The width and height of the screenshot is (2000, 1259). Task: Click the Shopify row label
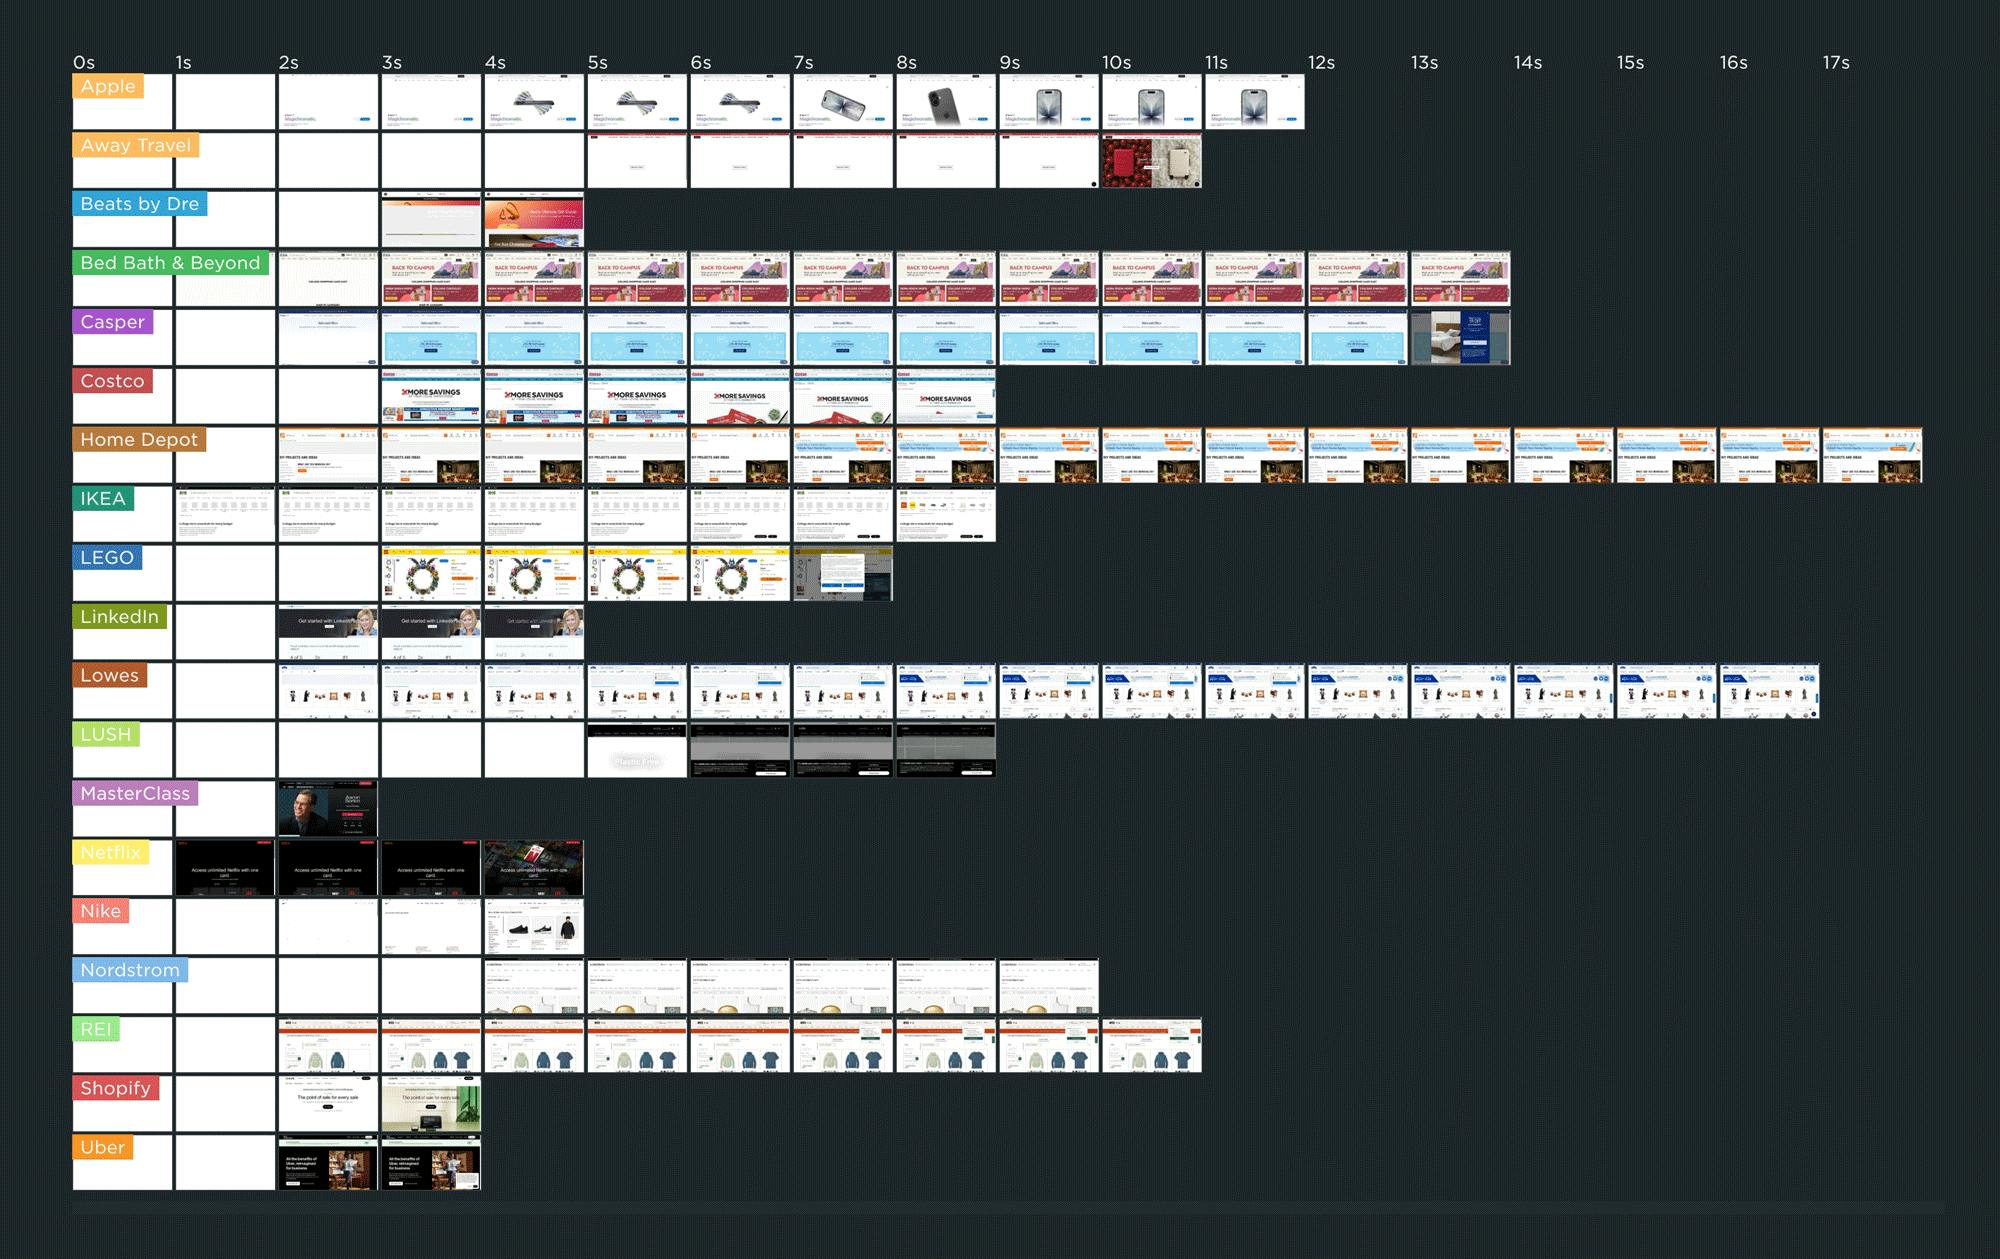click(x=115, y=1088)
